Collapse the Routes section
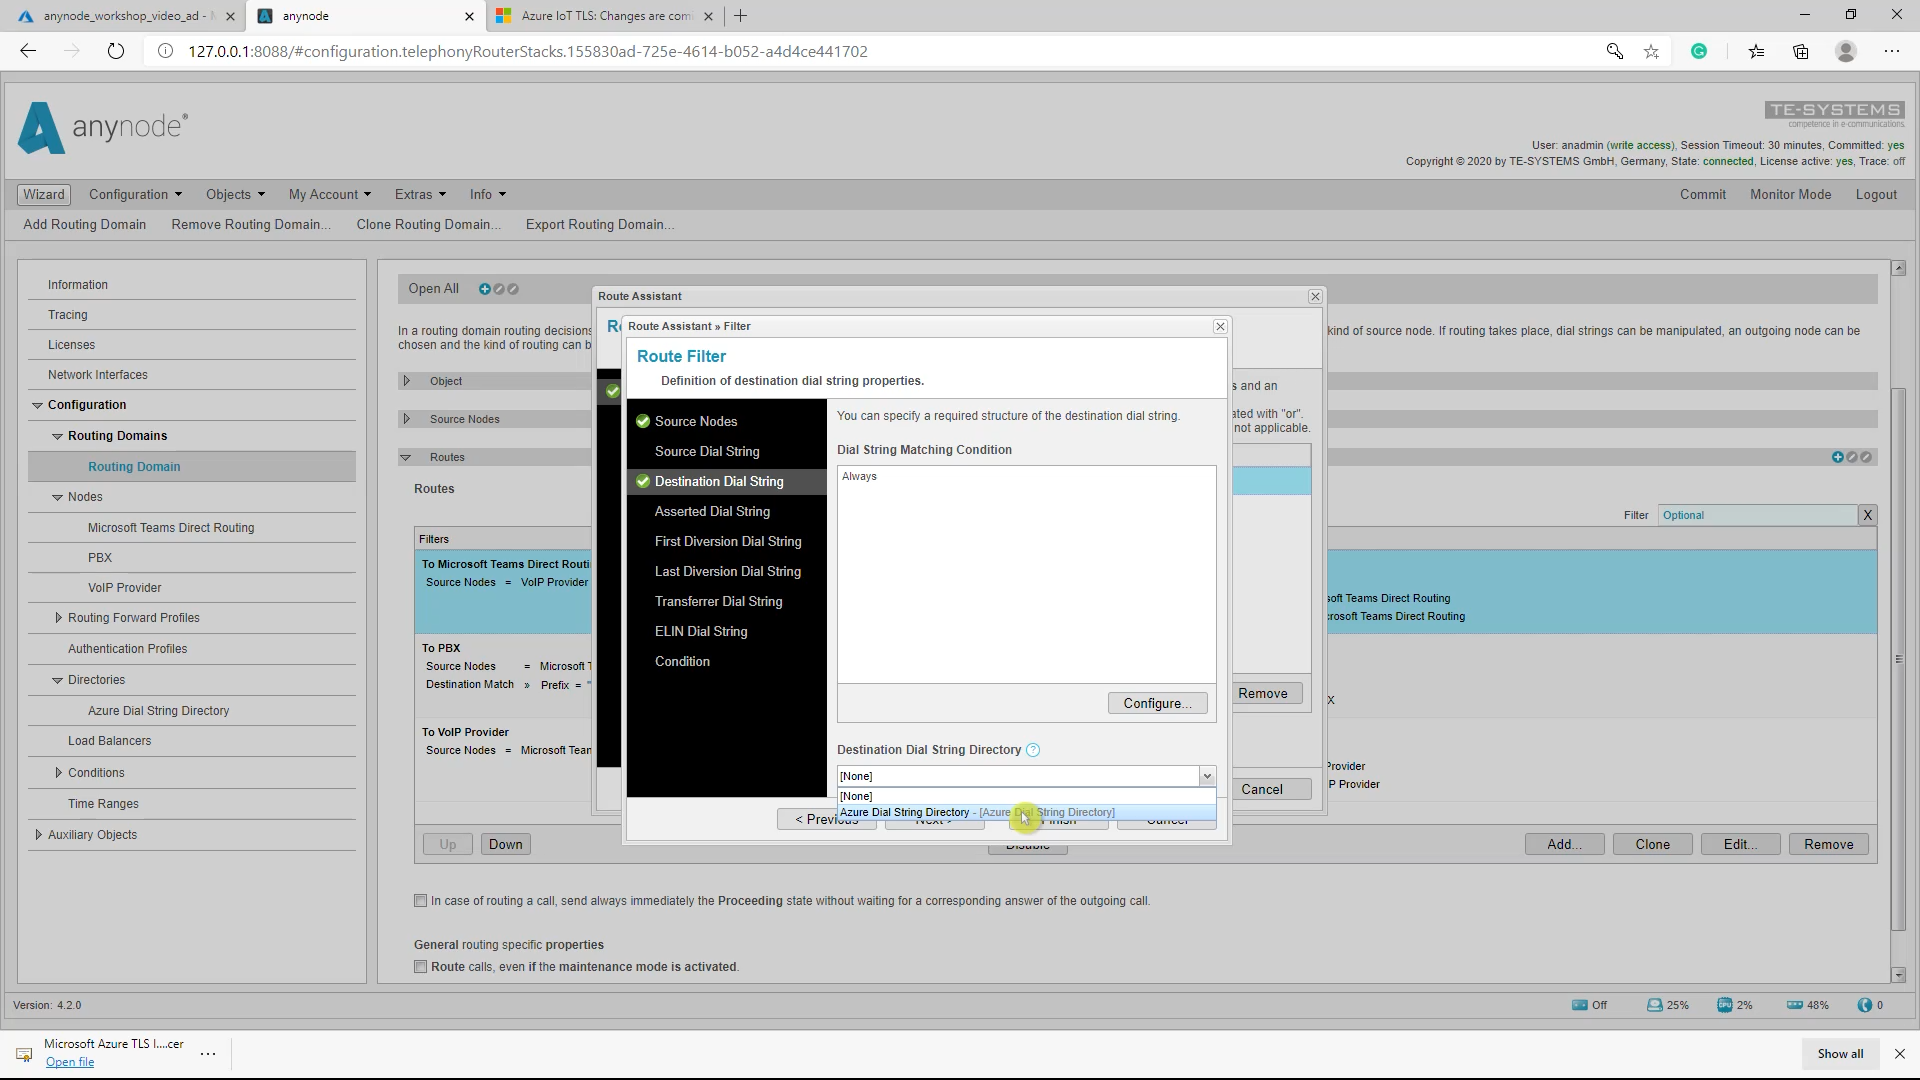 point(406,457)
